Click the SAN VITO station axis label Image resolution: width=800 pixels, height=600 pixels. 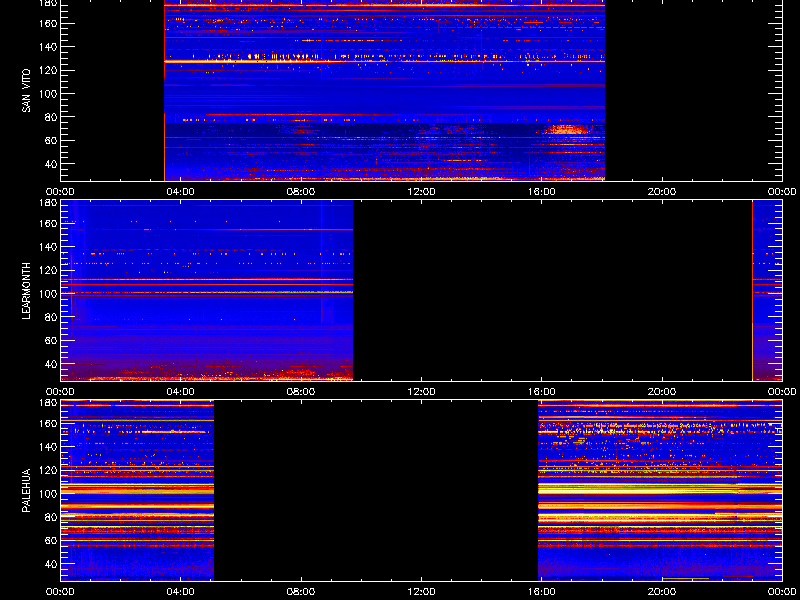coord(26,91)
